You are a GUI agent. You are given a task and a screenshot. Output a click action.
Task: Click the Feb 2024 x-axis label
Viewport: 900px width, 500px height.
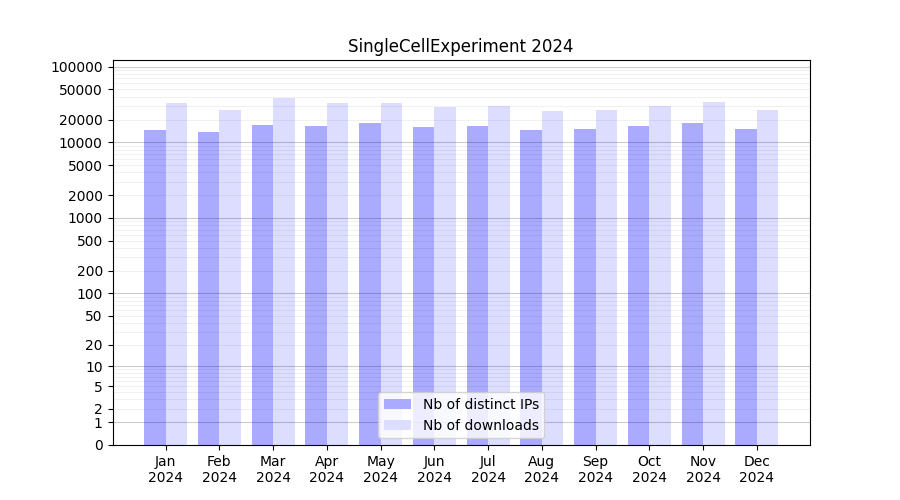[x=219, y=469]
